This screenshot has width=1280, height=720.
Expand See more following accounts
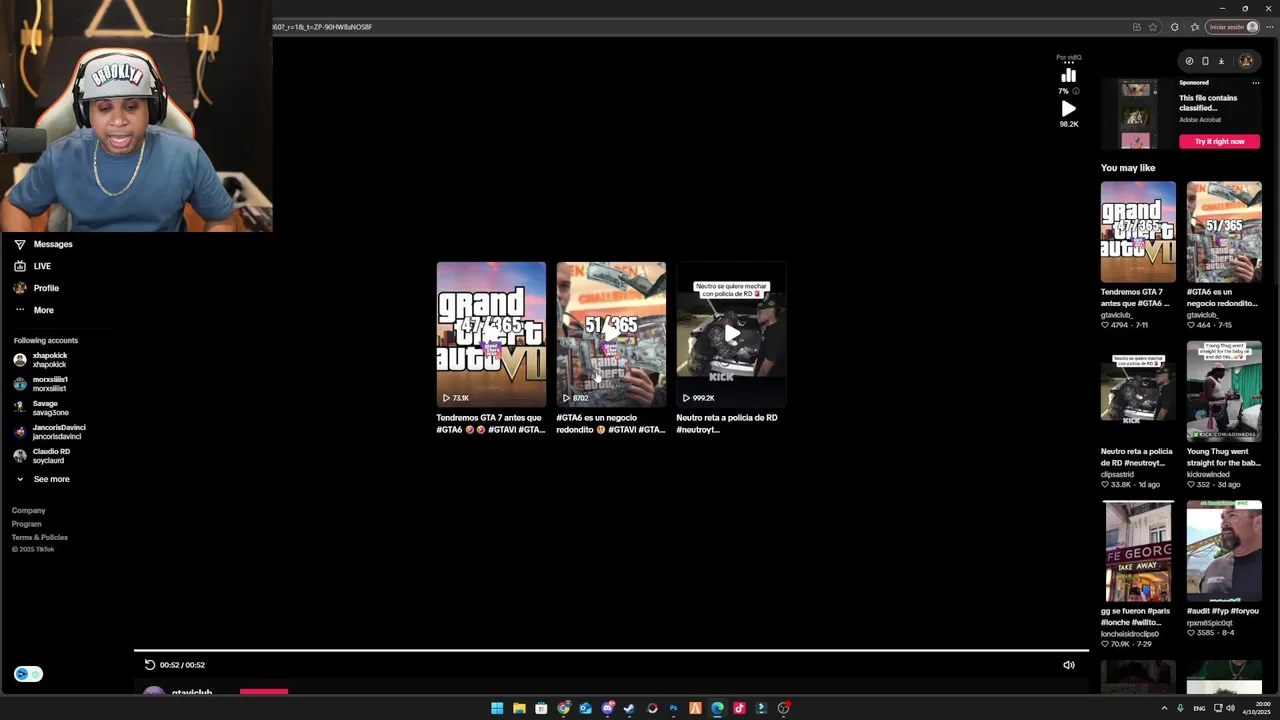42,479
